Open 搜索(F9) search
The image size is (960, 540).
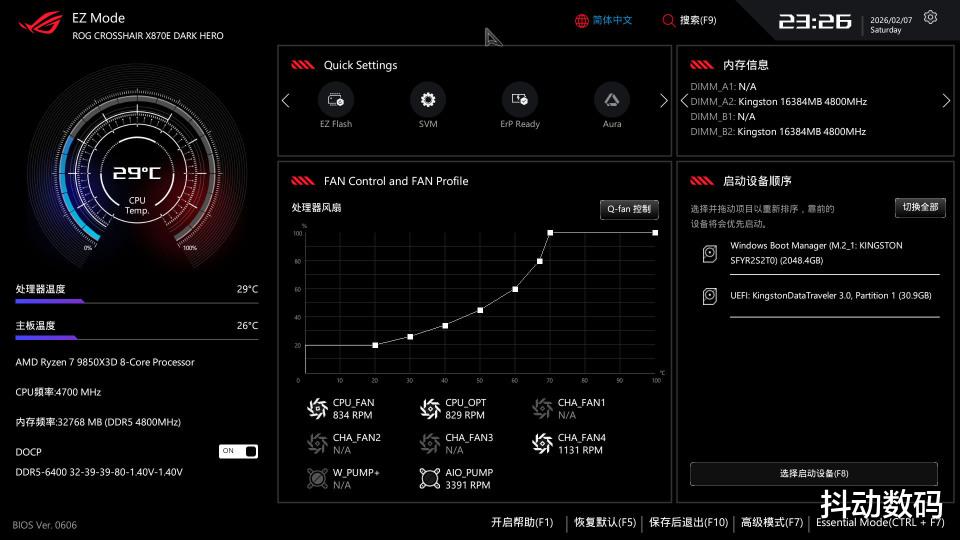click(698, 21)
